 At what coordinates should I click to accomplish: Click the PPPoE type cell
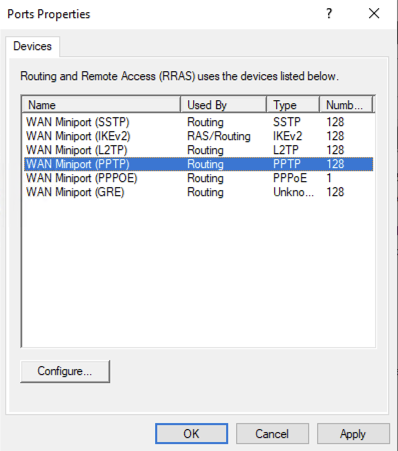coord(290,178)
